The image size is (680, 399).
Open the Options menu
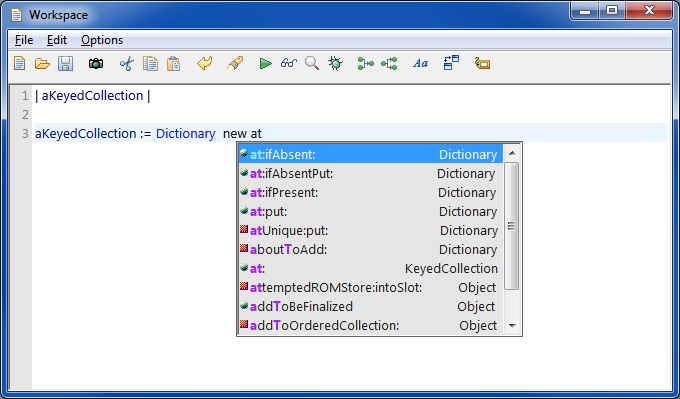[x=102, y=40]
